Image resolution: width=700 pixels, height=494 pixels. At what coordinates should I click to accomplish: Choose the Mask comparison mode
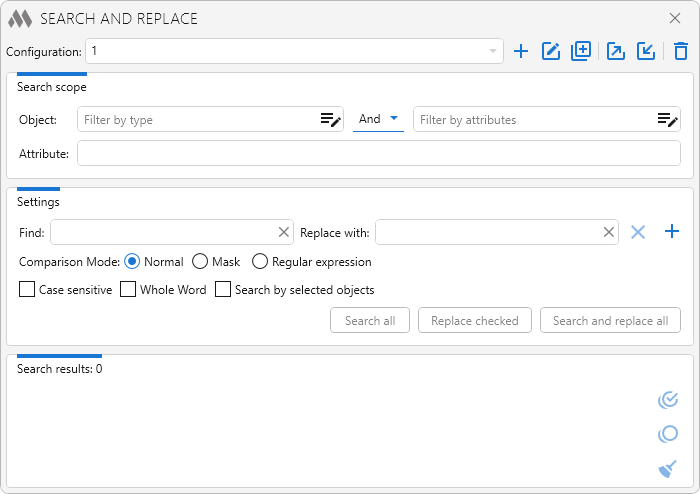coord(200,262)
